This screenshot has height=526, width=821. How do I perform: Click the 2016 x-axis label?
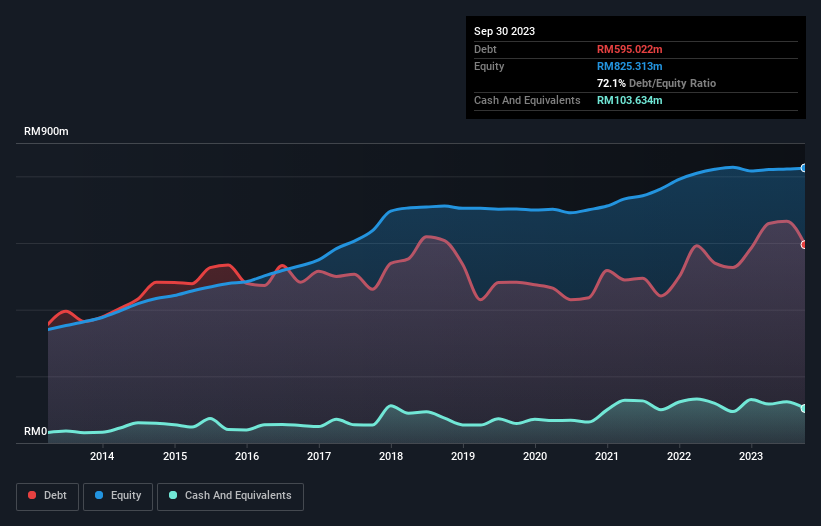[x=247, y=456]
